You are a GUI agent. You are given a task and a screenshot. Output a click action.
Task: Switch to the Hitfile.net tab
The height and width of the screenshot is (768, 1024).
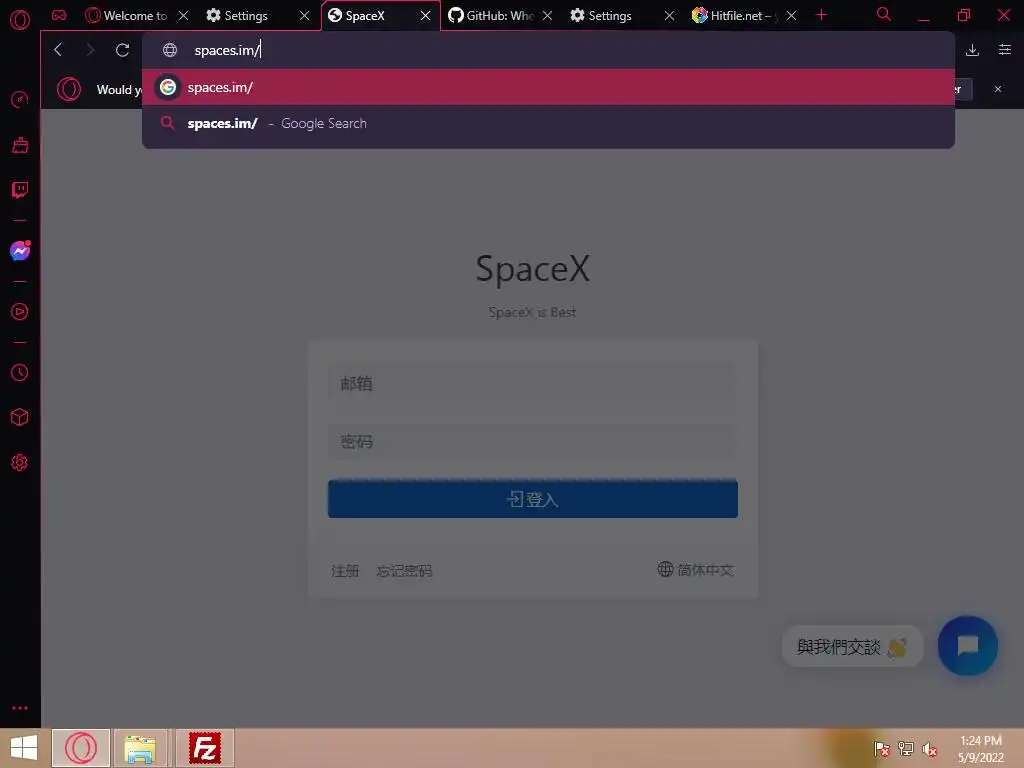735,16
